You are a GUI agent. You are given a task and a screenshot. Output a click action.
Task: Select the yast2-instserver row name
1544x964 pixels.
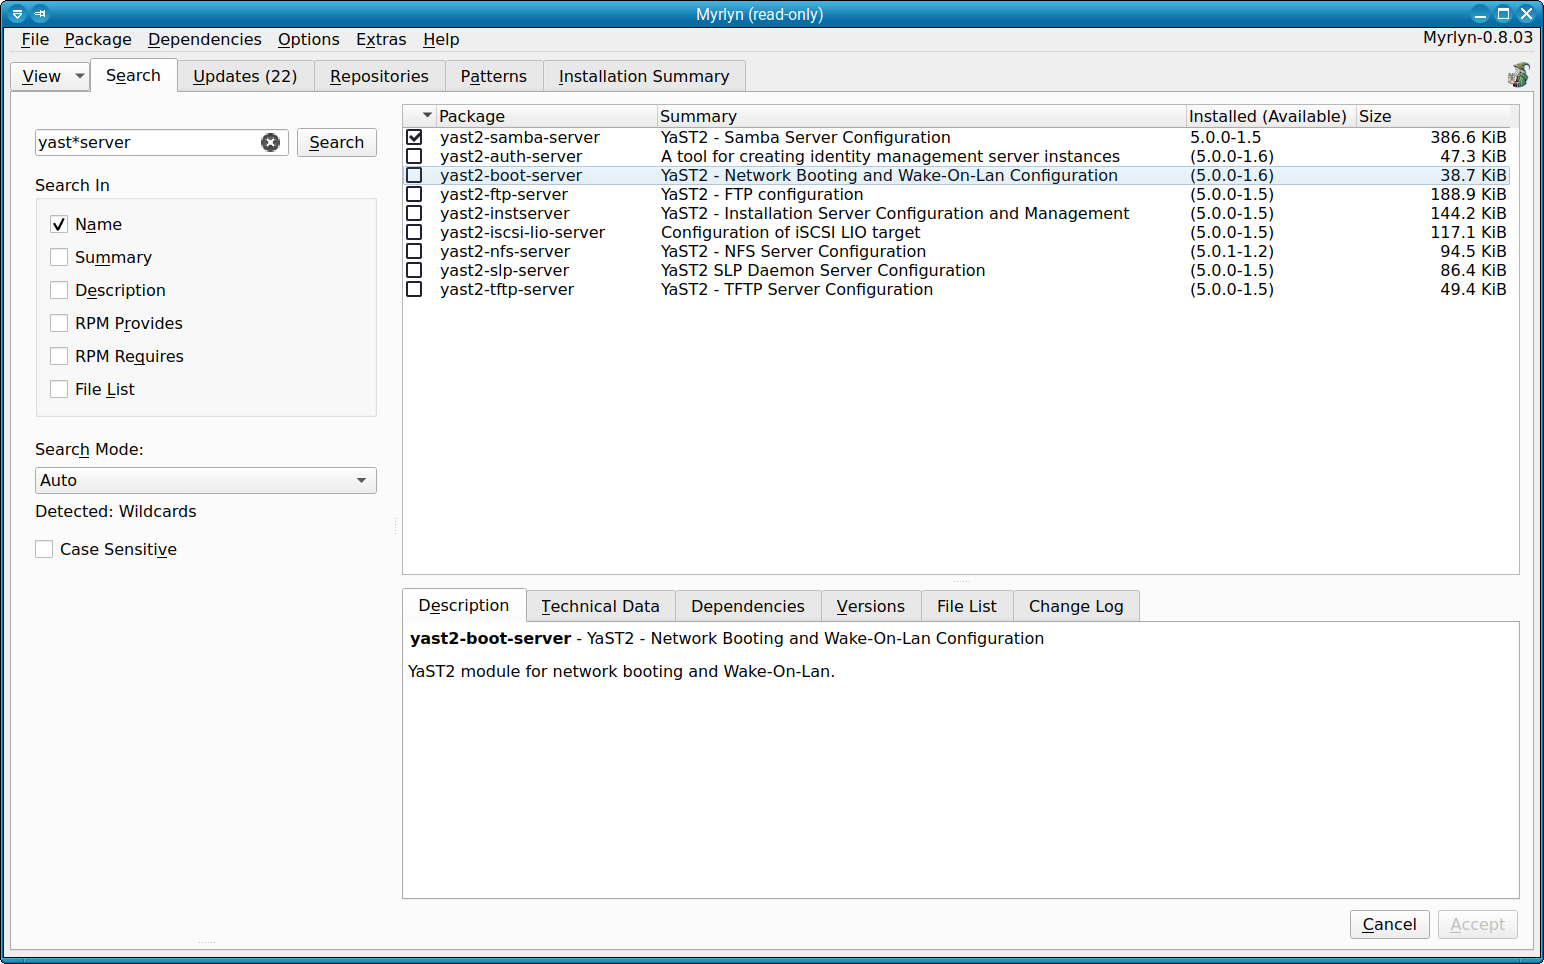click(x=505, y=213)
